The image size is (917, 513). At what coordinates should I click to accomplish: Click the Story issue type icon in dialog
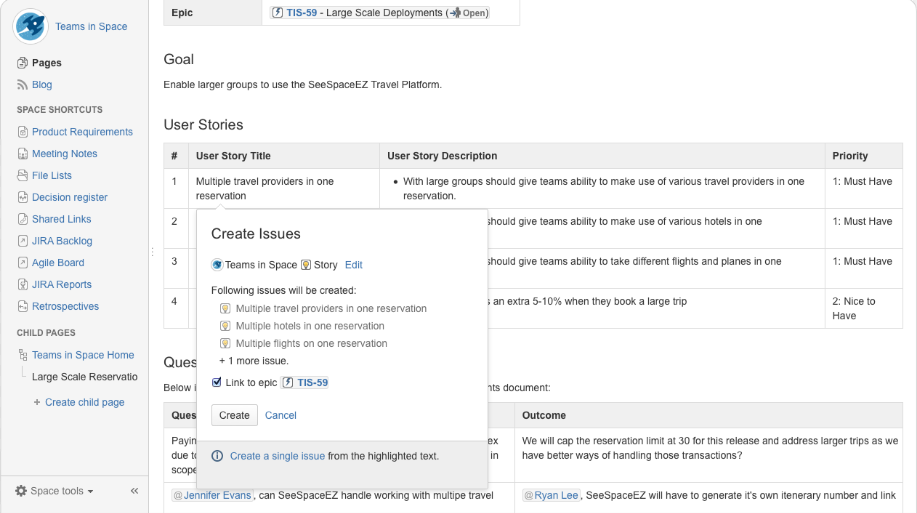click(x=306, y=265)
